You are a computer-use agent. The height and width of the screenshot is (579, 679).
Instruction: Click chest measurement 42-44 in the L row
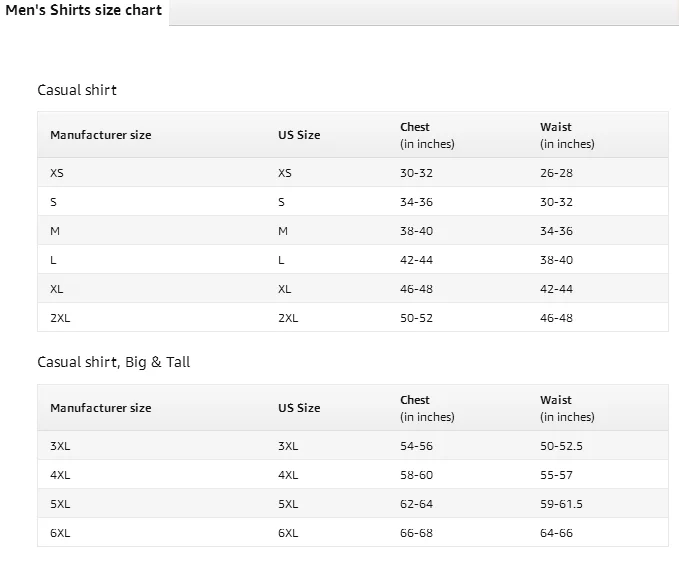416,260
